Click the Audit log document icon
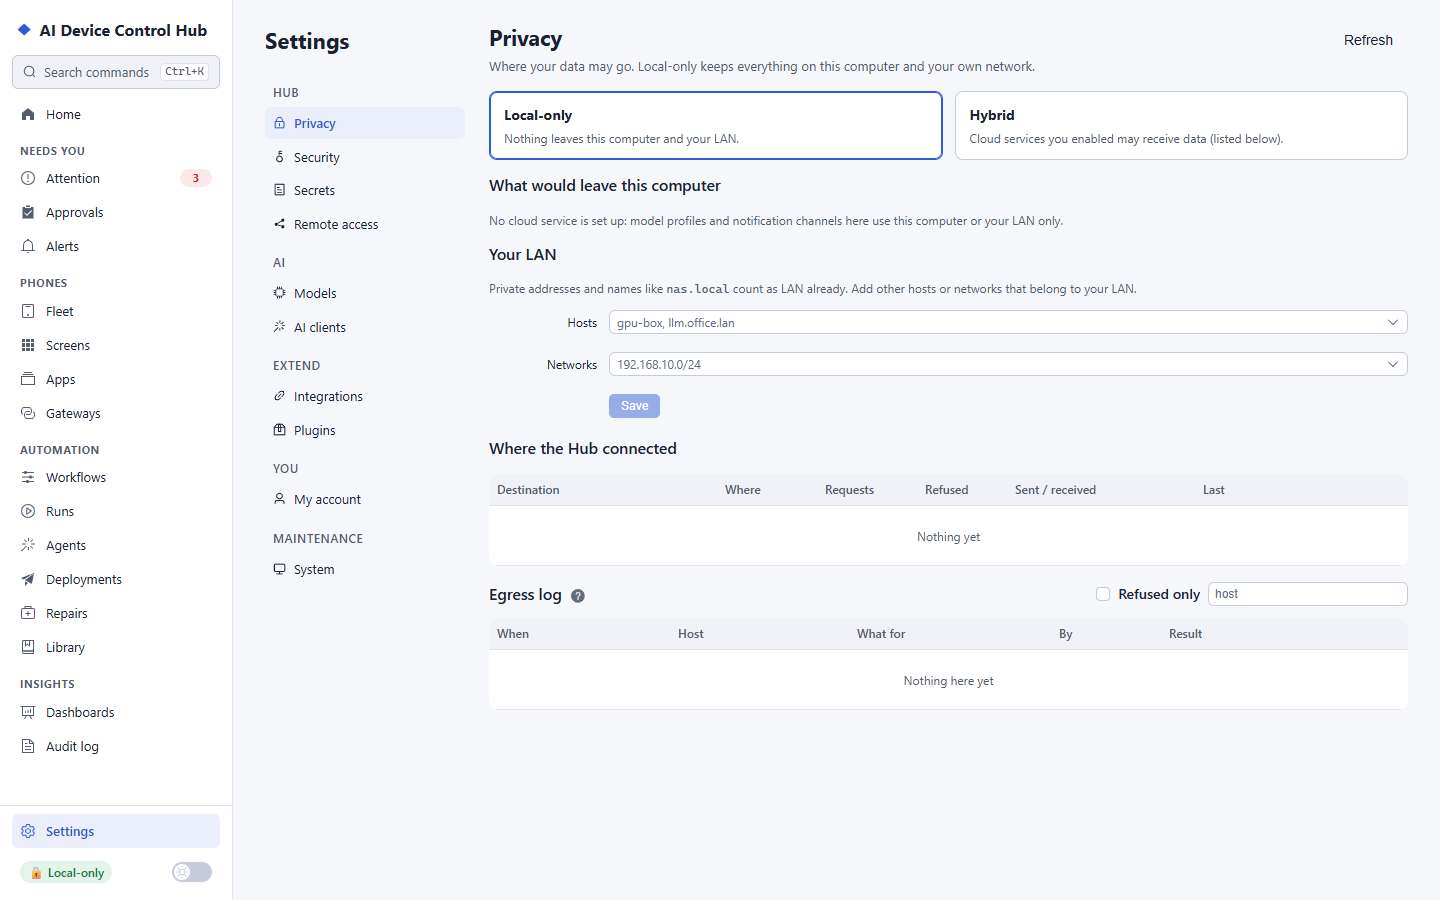 [x=28, y=747]
